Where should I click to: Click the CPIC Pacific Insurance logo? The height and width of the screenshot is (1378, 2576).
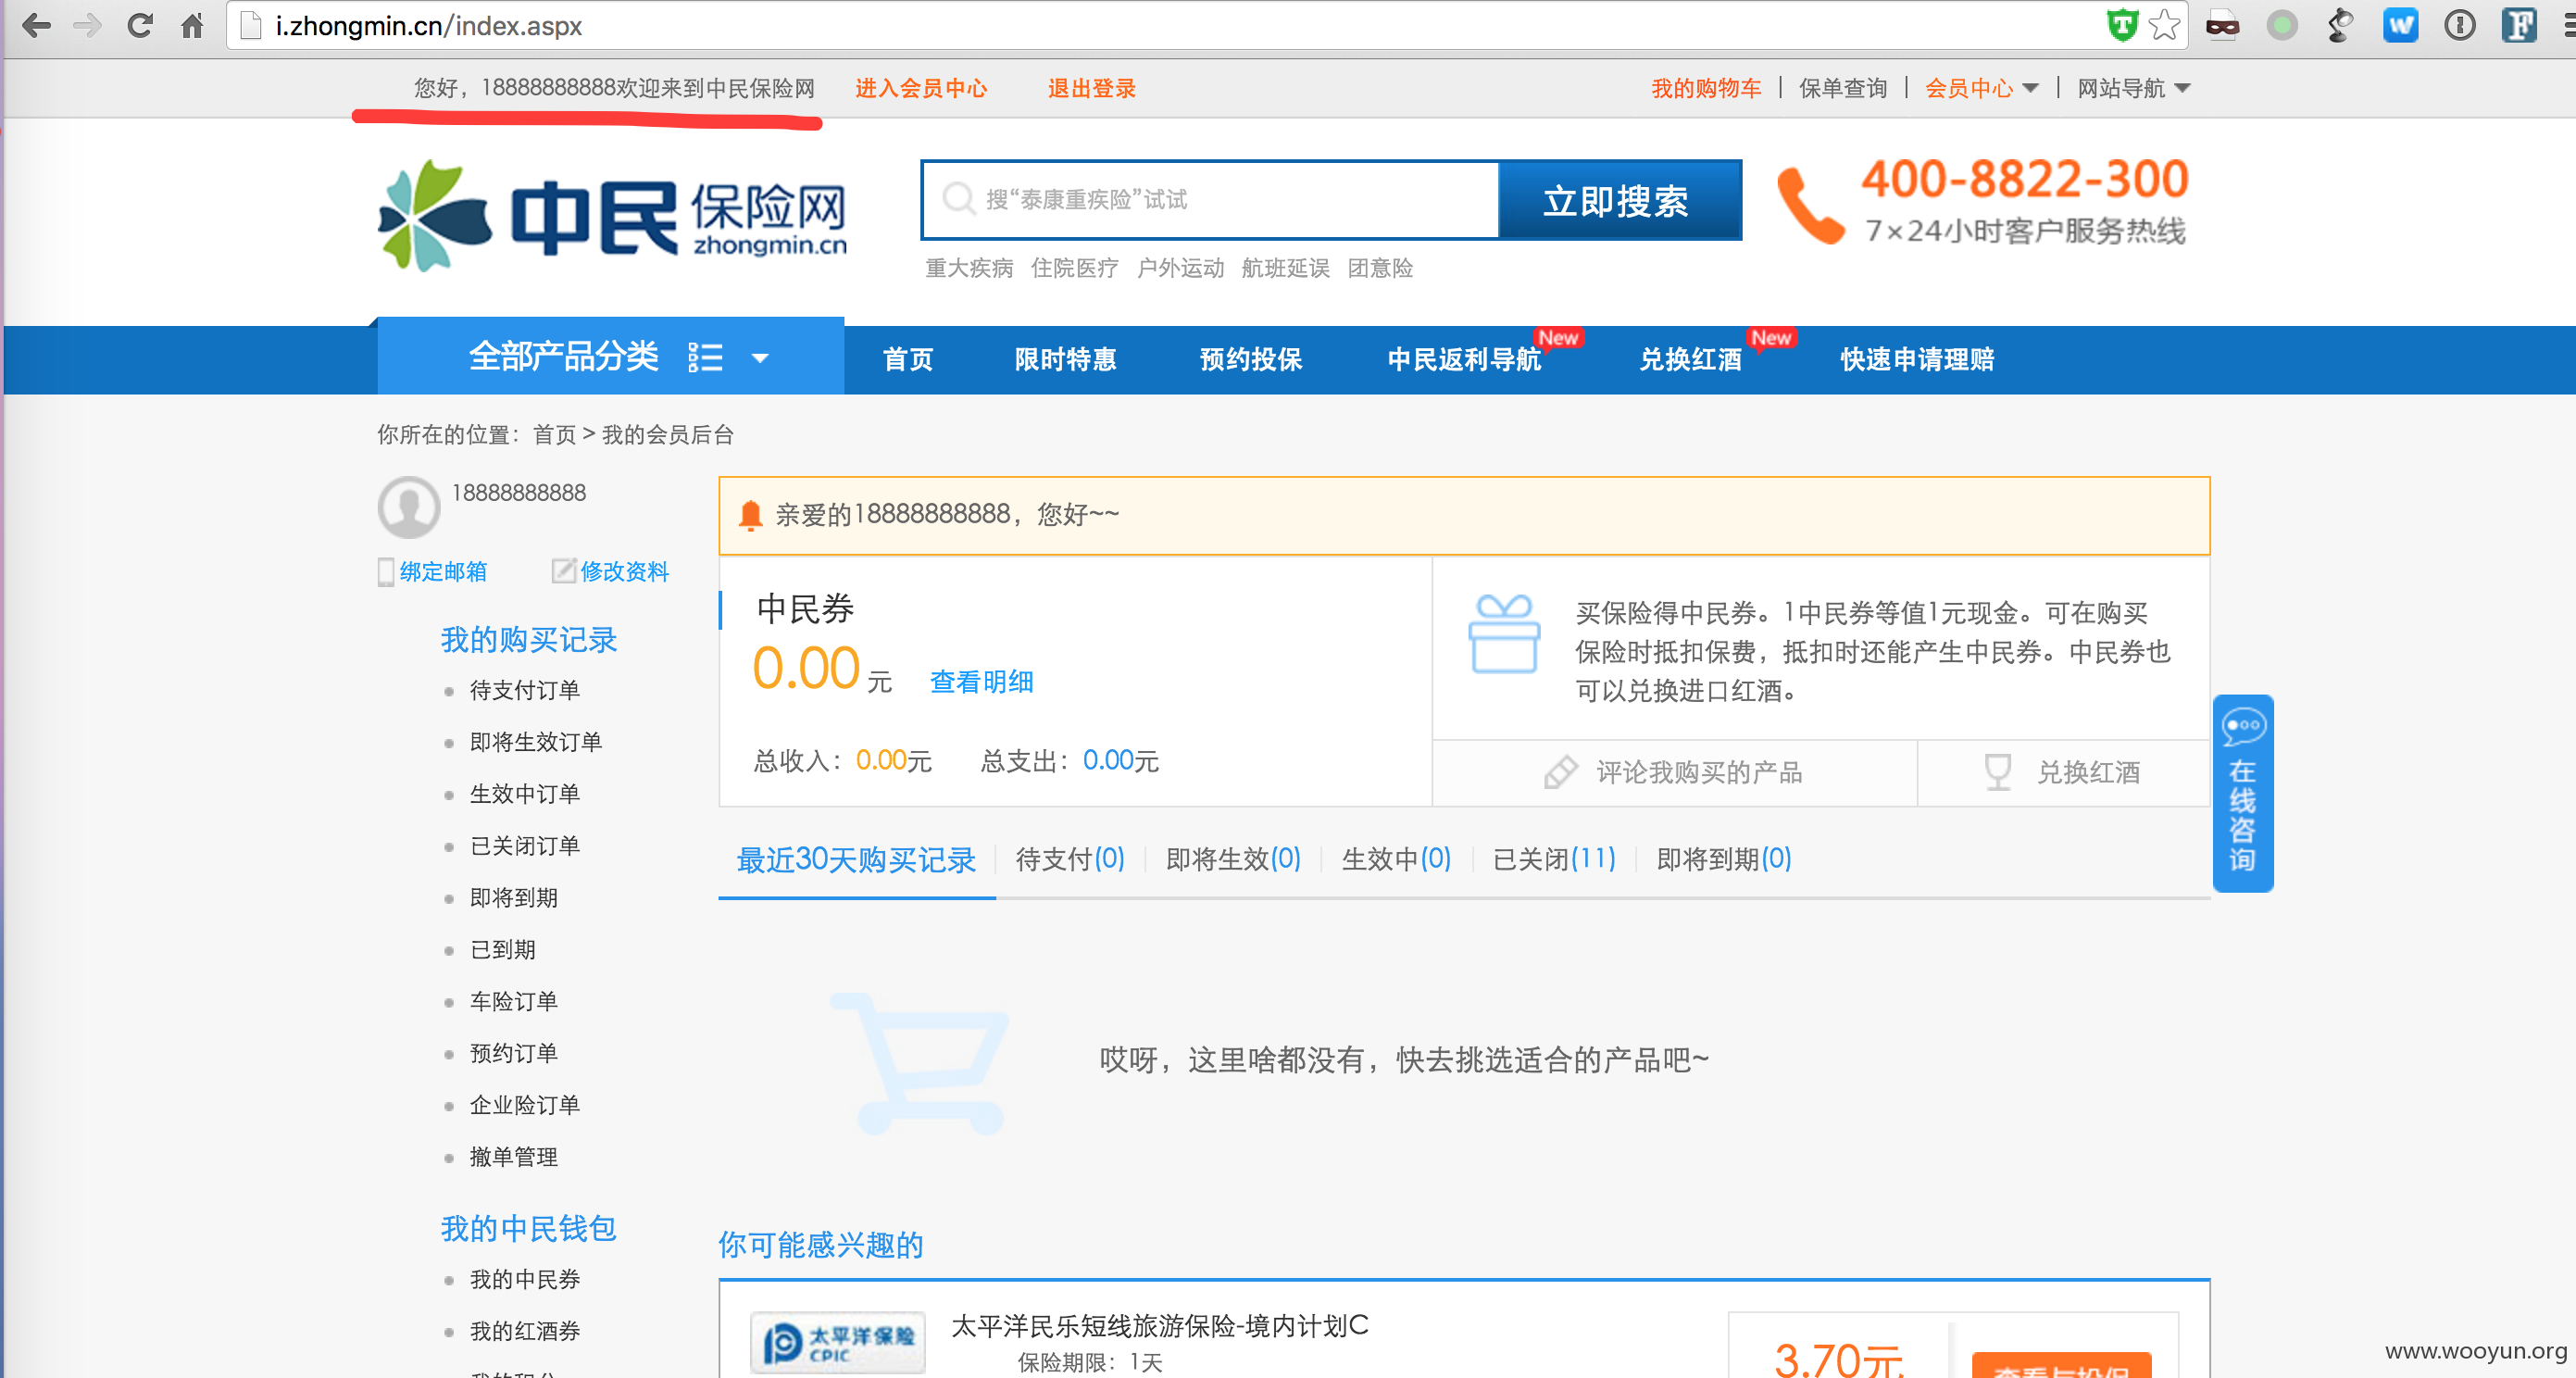(838, 1341)
